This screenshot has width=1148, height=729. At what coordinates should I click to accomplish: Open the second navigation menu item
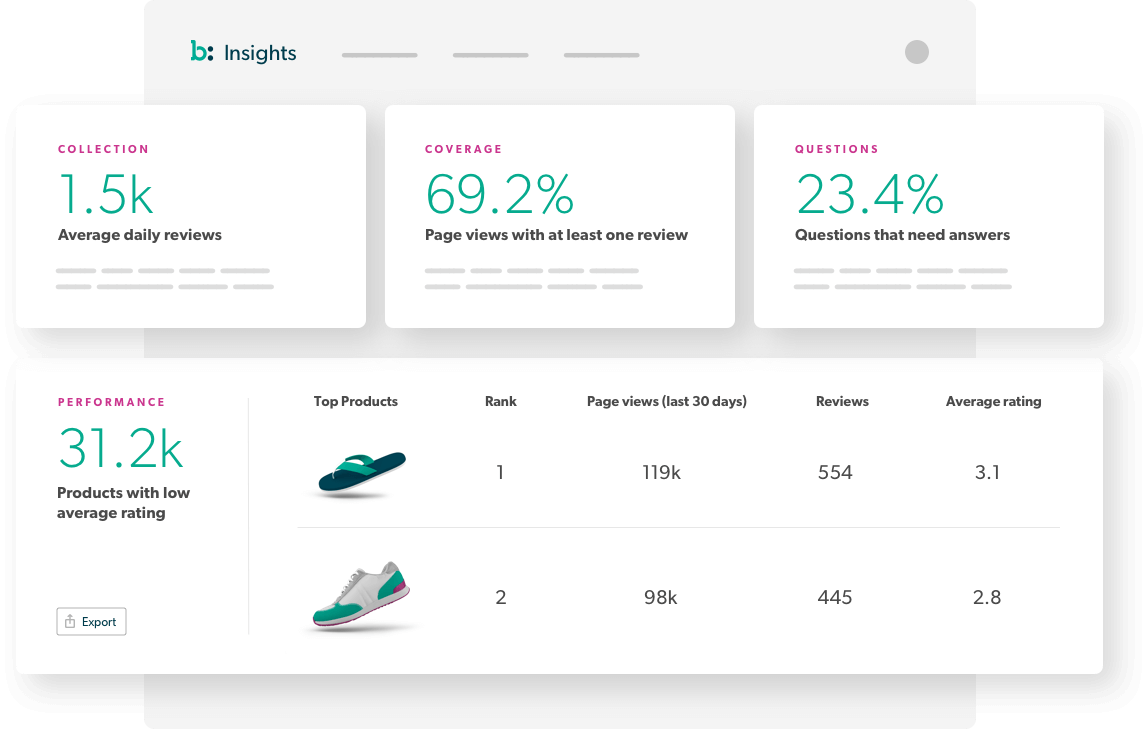[489, 56]
